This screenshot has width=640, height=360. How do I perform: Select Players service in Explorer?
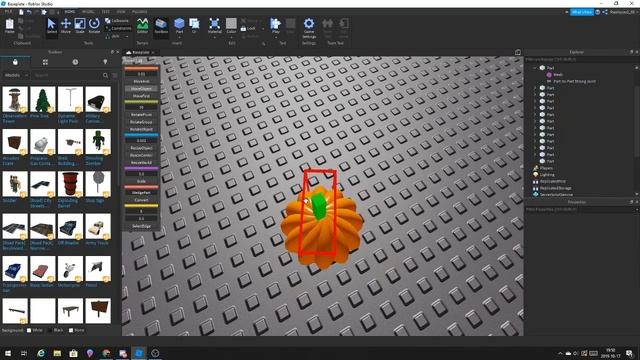pyautogui.click(x=546, y=168)
